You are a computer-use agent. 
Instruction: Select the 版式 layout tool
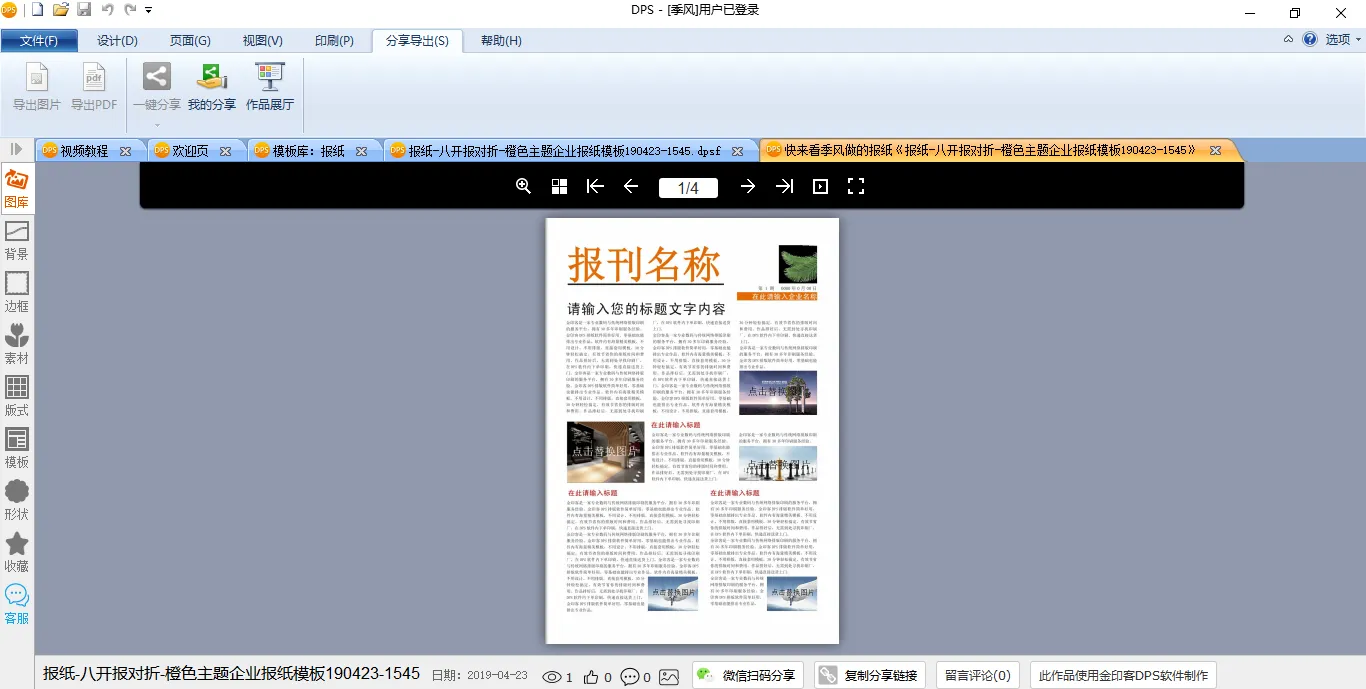[17, 396]
